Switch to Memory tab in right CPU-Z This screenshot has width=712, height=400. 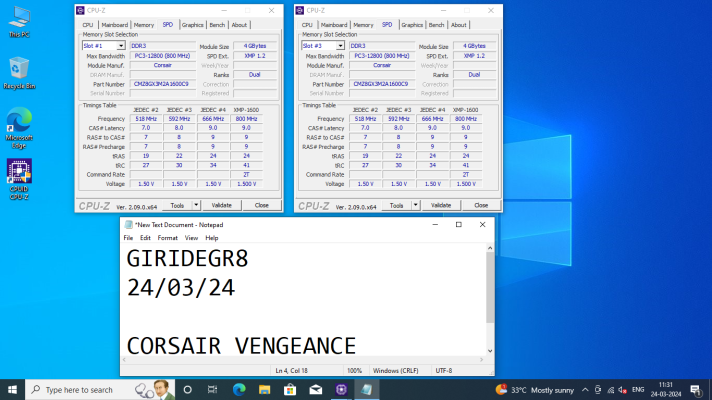363,25
